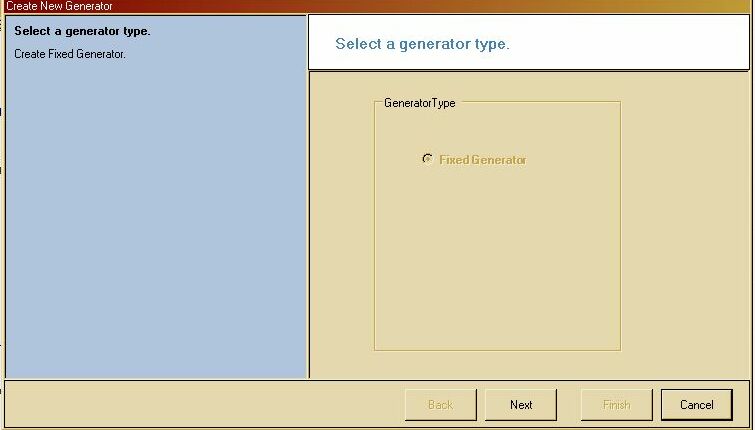This screenshot has width=755, height=430.
Task: Focus the Create New Generator title bar
Action: (x=378, y=6)
